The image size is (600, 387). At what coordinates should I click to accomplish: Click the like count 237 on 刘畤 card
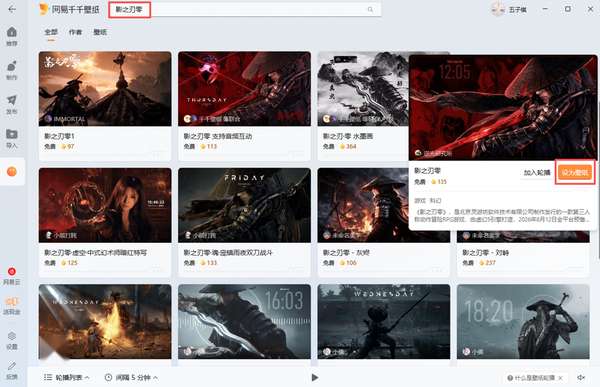pyautogui.click(x=488, y=263)
